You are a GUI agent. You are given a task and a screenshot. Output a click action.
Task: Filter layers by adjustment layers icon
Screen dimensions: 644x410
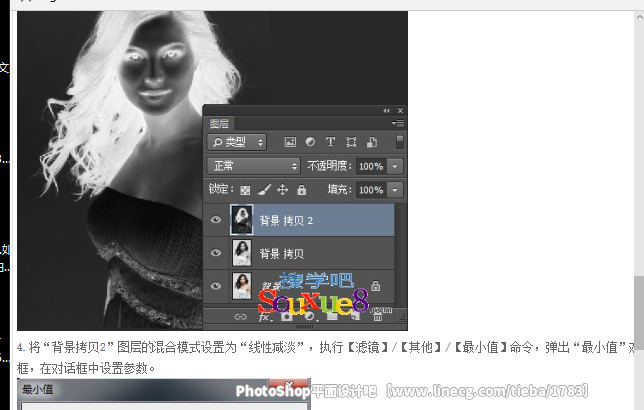(x=310, y=142)
